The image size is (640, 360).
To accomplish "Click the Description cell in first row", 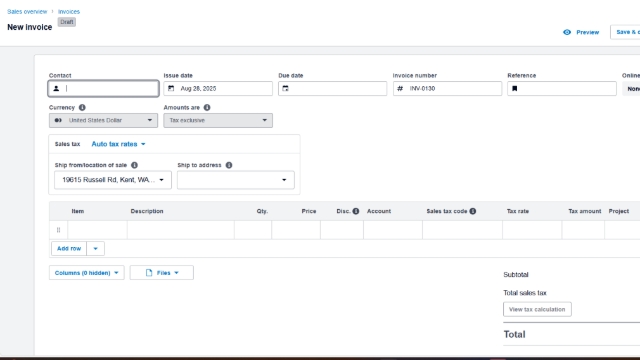I will (x=181, y=230).
